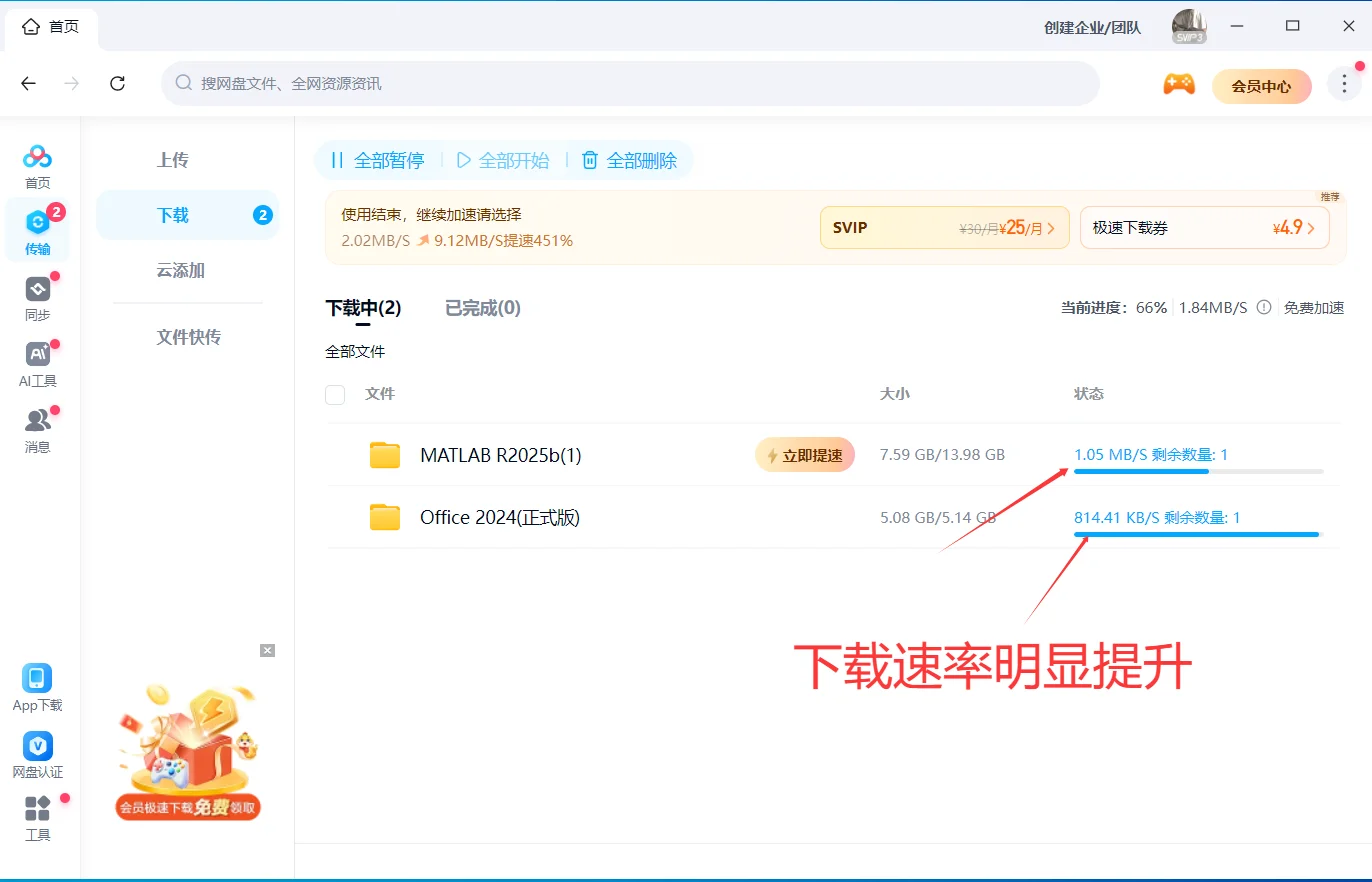Click the game controller icon near search bar
The height and width of the screenshot is (882, 1372).
(x=1179, y=85)
